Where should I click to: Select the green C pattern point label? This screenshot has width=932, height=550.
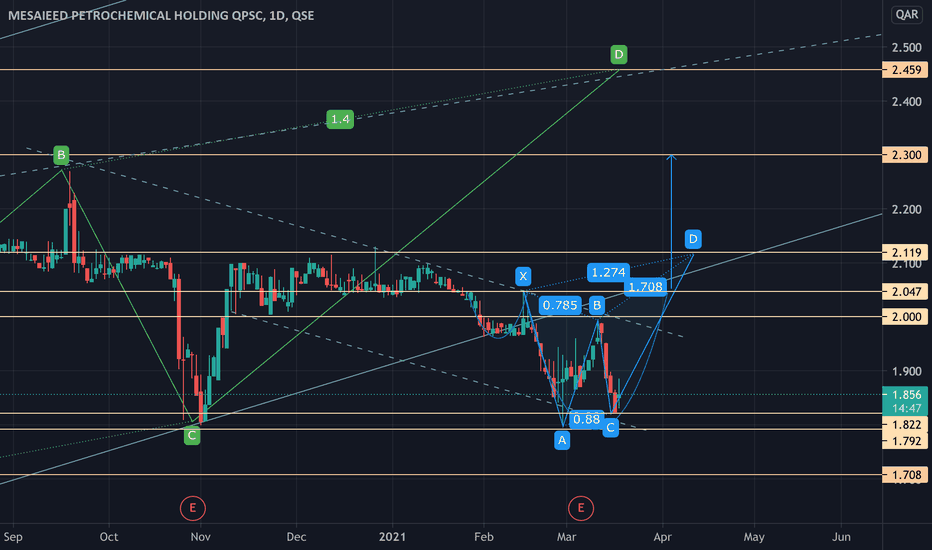(x=192, y=435)
